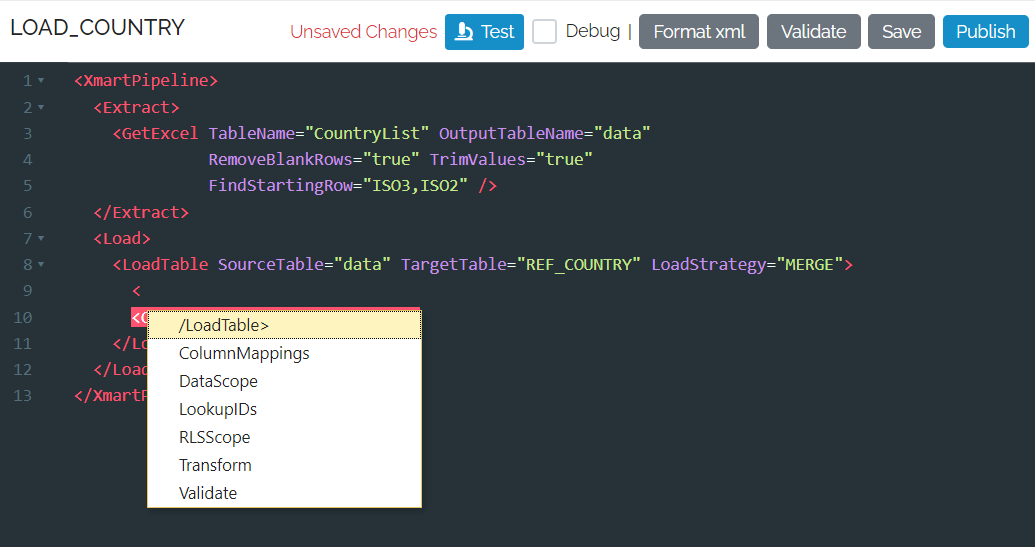Click the microscope icon on Test button
This screenshot has width=1035, height=547.
[x=464, y=32]
